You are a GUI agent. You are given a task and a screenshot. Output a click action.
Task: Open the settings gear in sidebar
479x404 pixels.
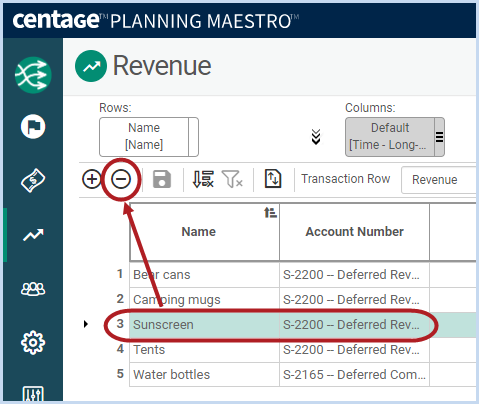click(x=33, y=342)
